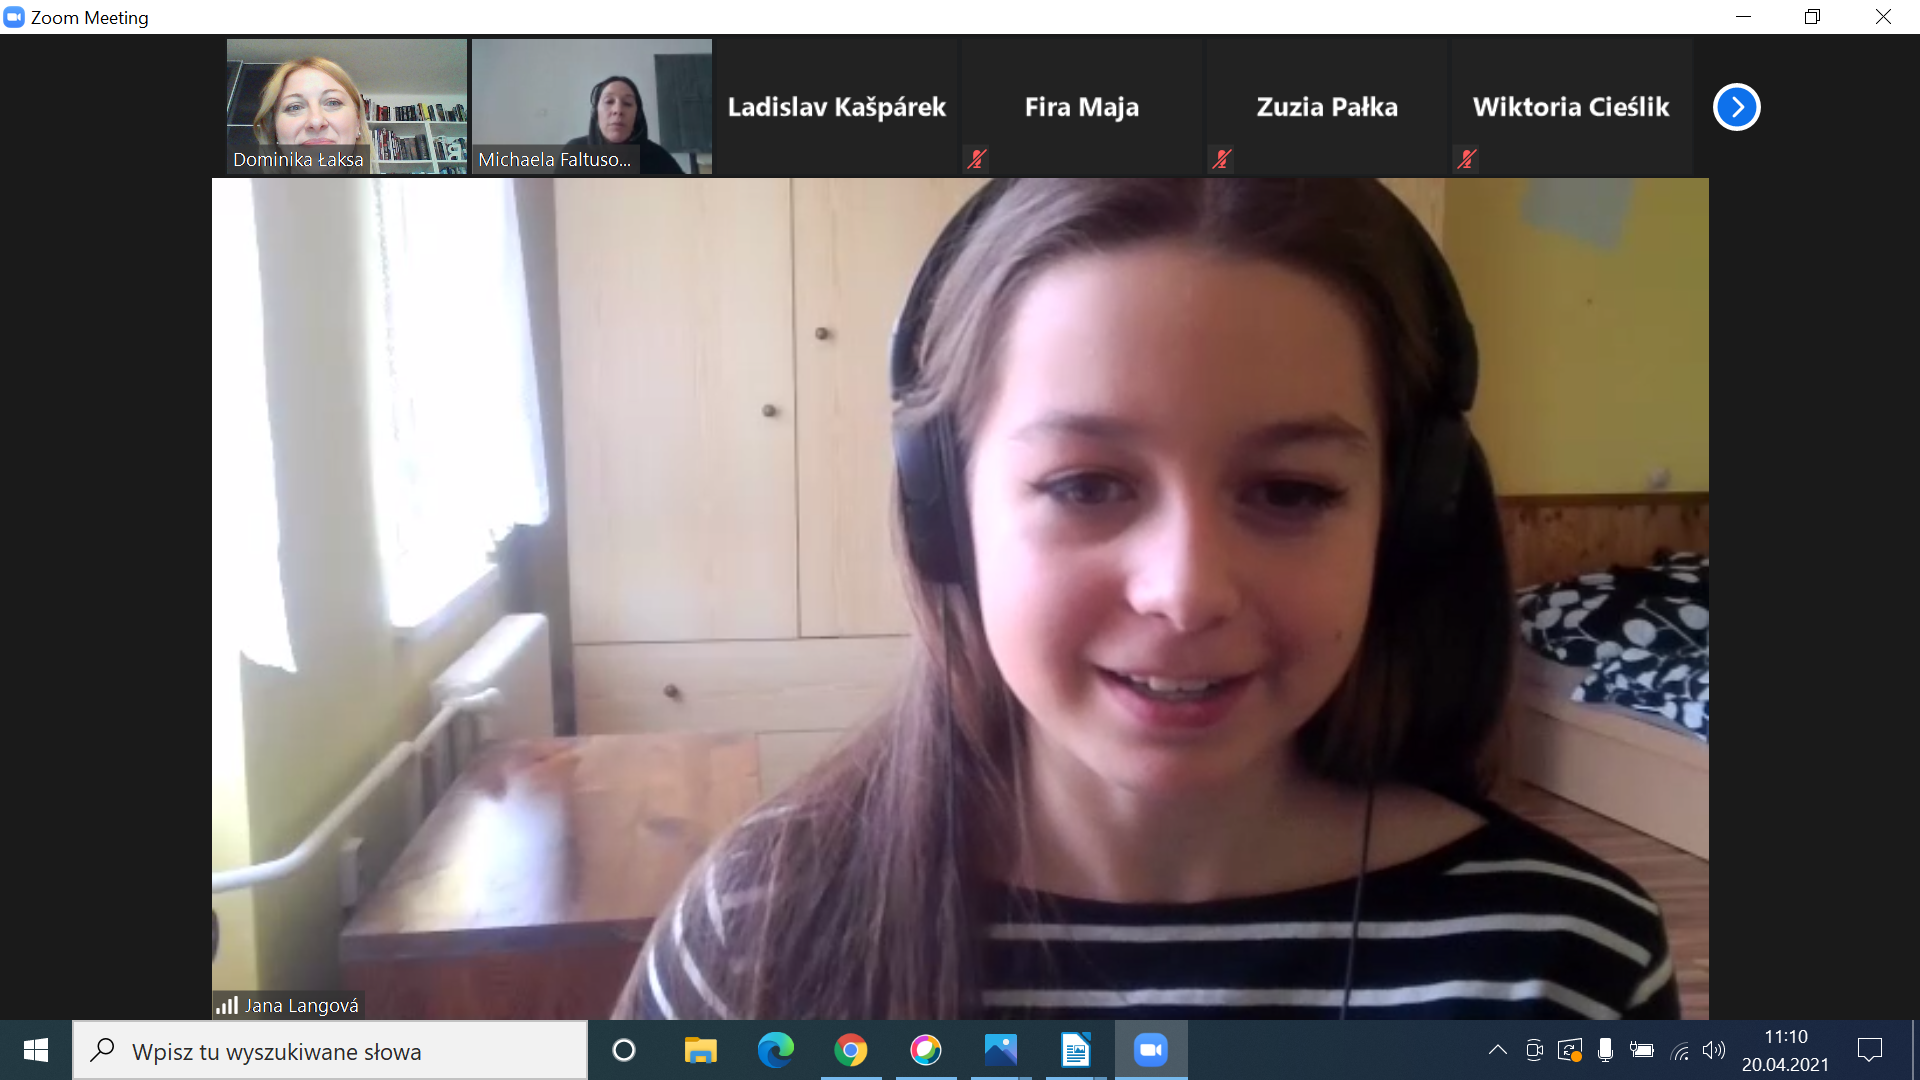Image resolution: width=1920 pixels, height=1080 pixels.
Task: Restore down the Zoom Meeting window
Action: pos(1812,17)
